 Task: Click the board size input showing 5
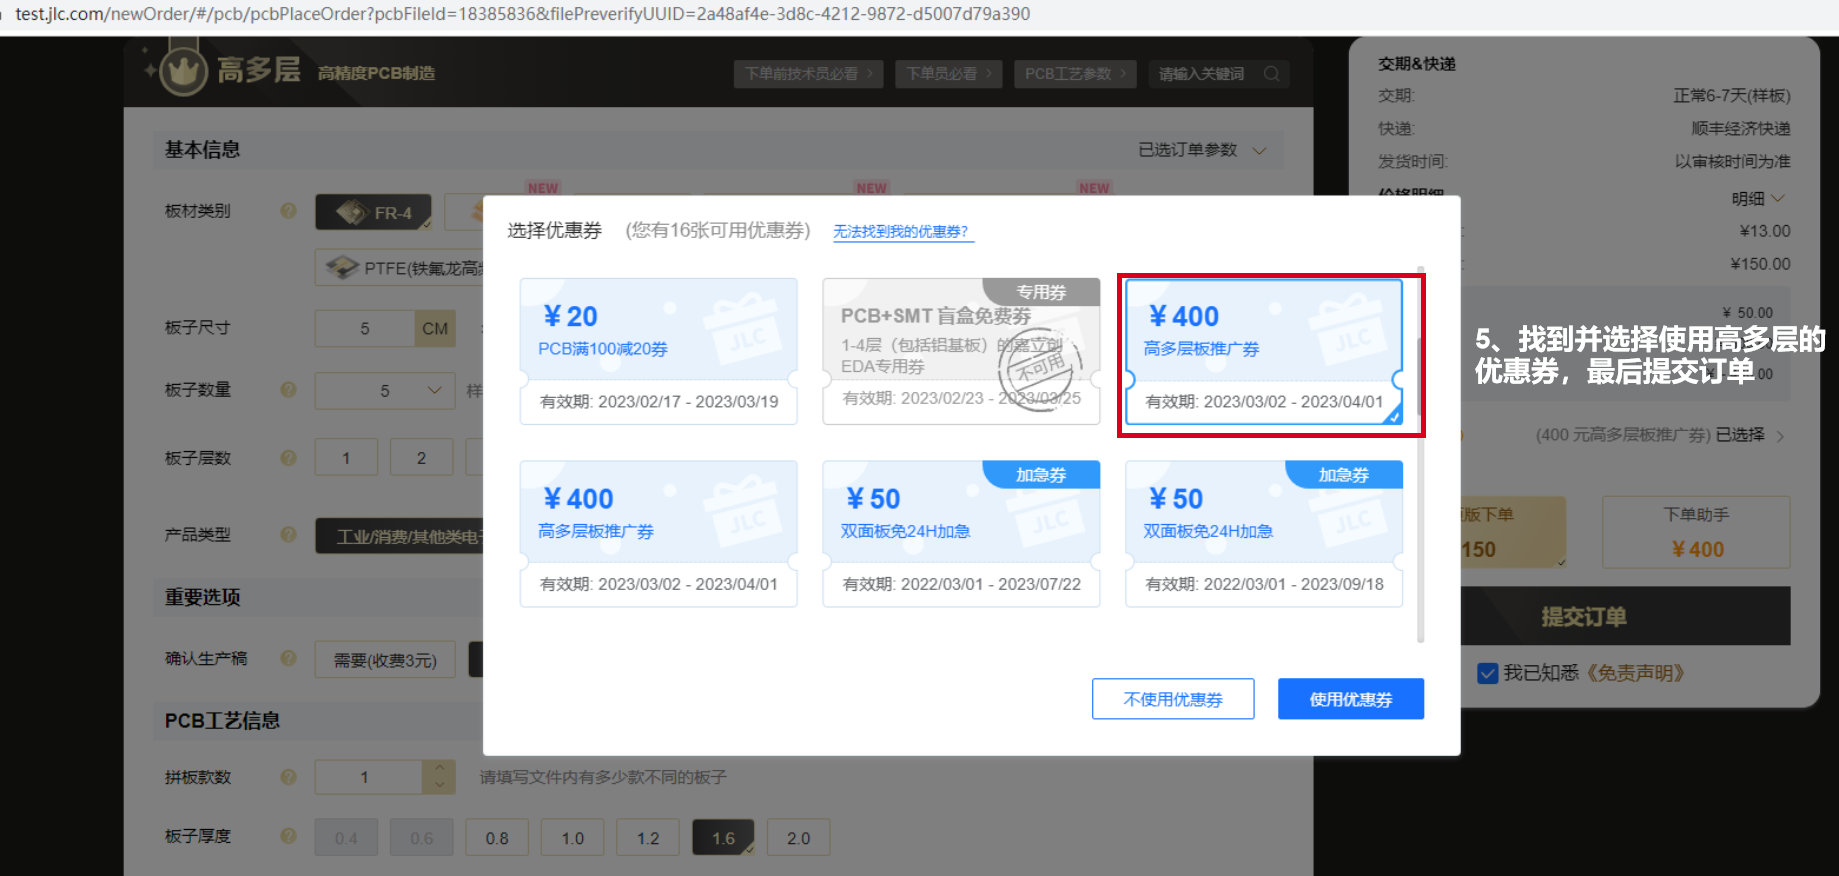click(365, 328)
